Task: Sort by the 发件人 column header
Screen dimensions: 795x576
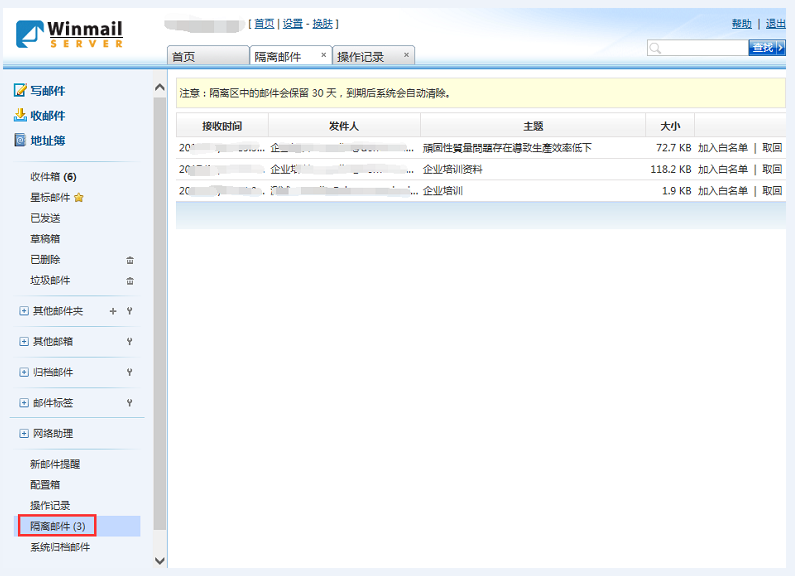Action: (x=344, y=126)
